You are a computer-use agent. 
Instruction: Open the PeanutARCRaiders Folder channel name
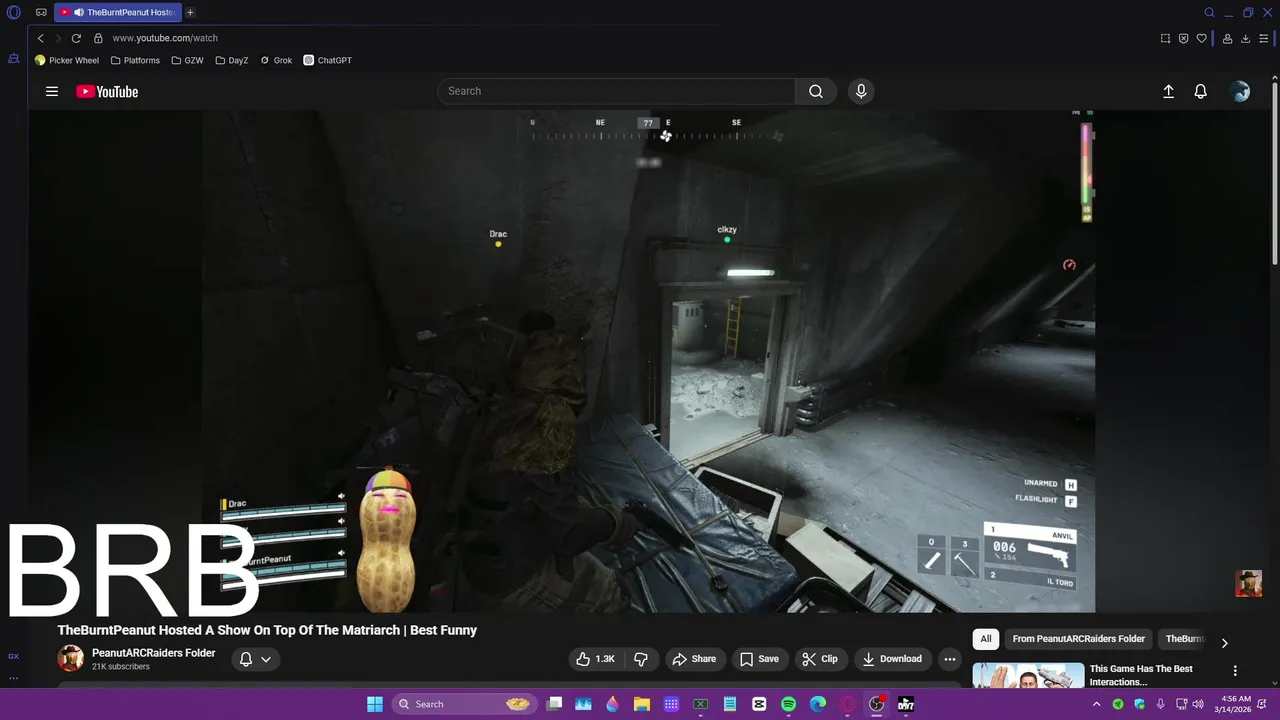[x=153, y=653]
